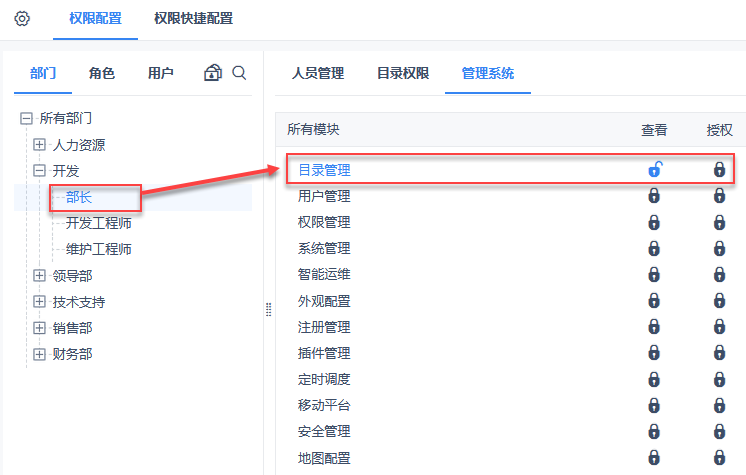Click the lock folder icon beside 用户 tab
746x475 pixels.
[x=212, y=73]
